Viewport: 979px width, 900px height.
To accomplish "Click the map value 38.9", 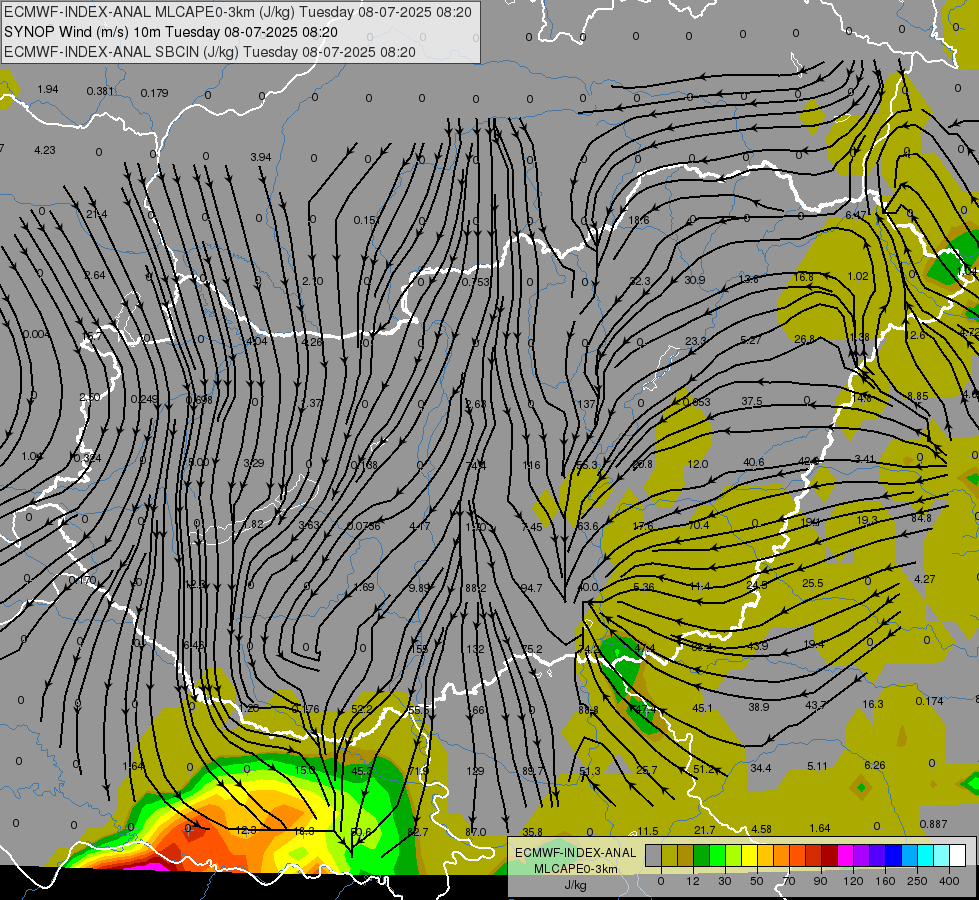I will (759, 706).
